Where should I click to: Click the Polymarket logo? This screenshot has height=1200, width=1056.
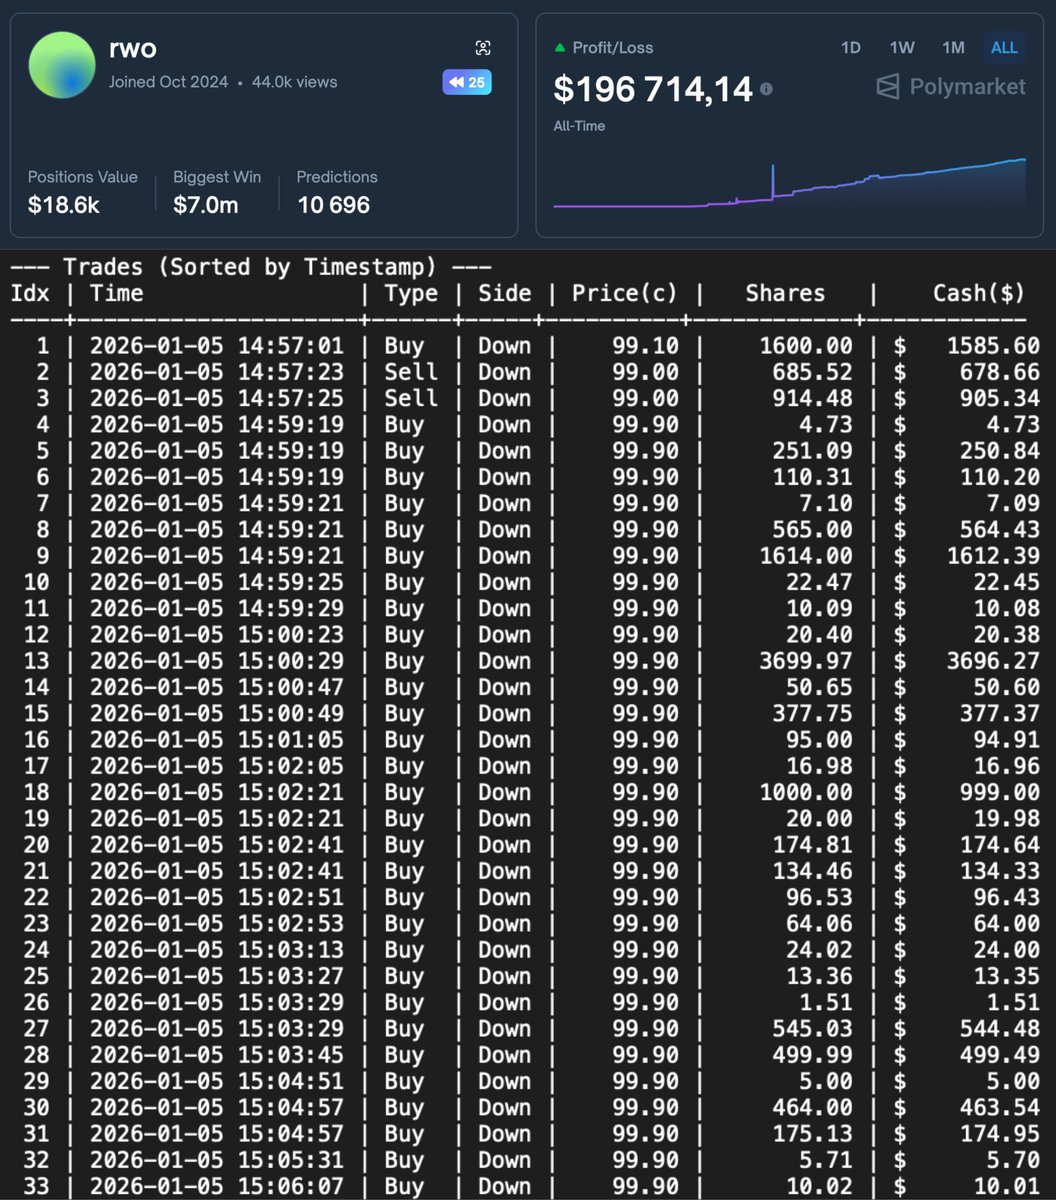coord(950,87)
